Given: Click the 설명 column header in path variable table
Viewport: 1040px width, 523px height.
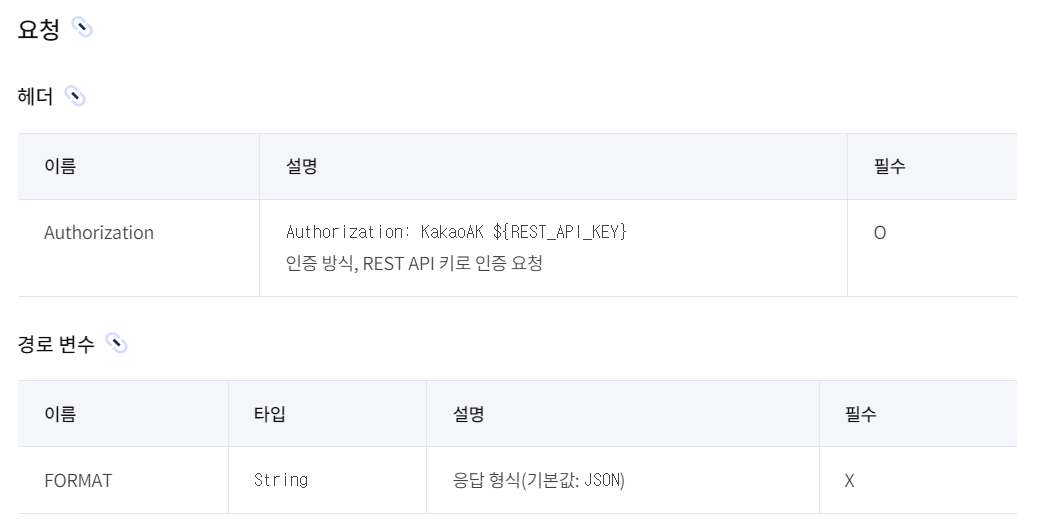Looking at the screenshot, I should coord(468,414).
